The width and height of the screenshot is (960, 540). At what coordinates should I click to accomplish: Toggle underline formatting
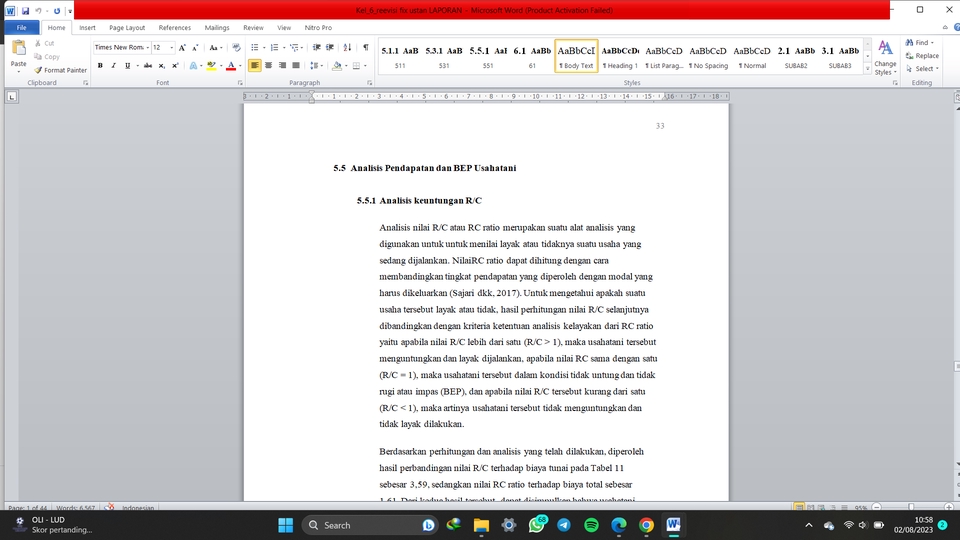[127, 66]
